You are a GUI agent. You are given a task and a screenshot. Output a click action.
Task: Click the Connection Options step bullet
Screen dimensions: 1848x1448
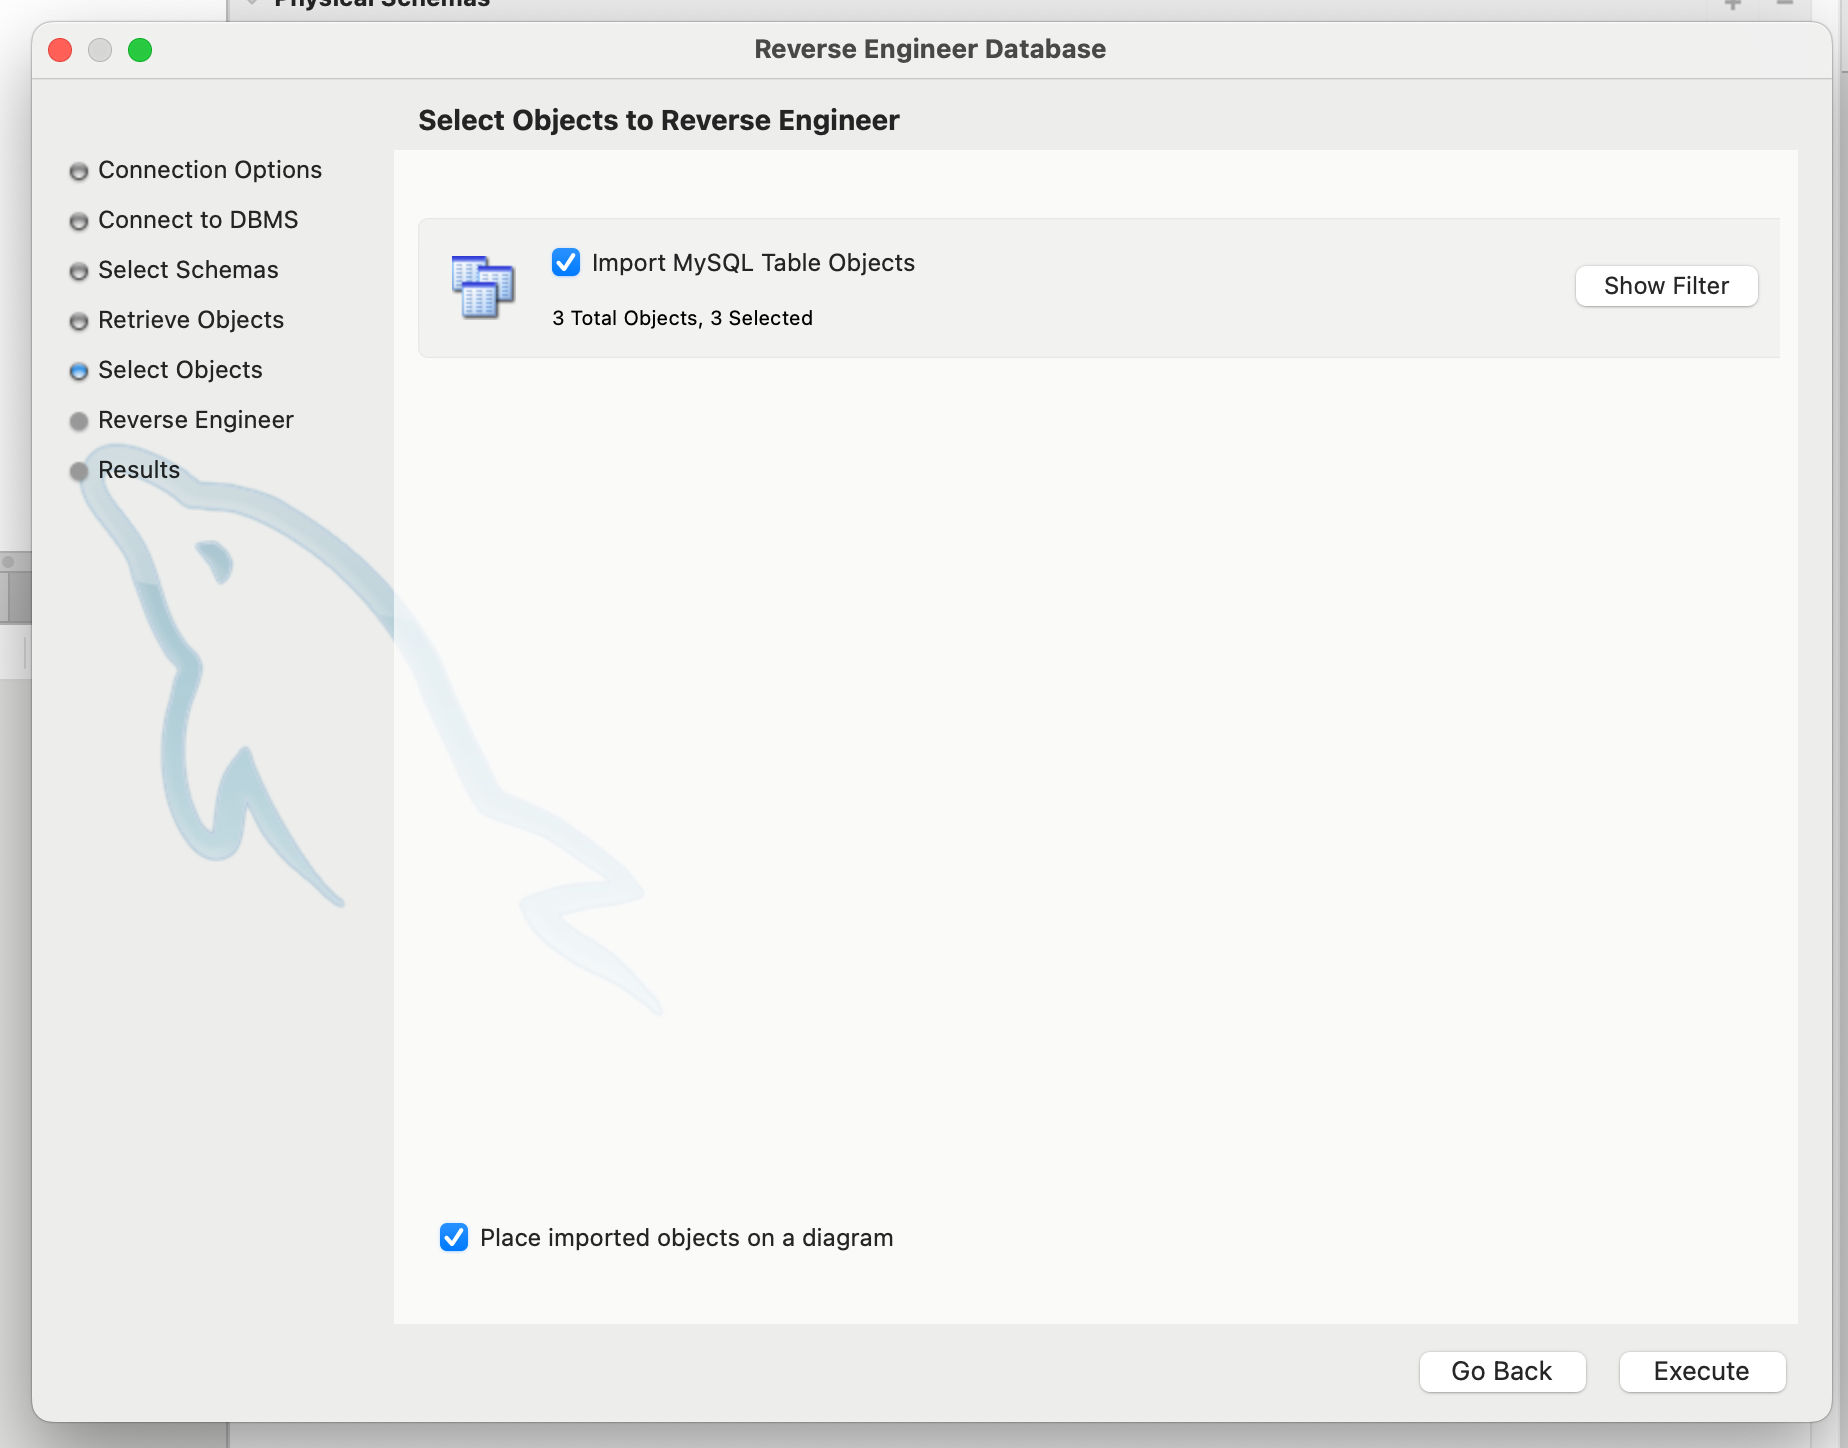[x=79, y=172]
